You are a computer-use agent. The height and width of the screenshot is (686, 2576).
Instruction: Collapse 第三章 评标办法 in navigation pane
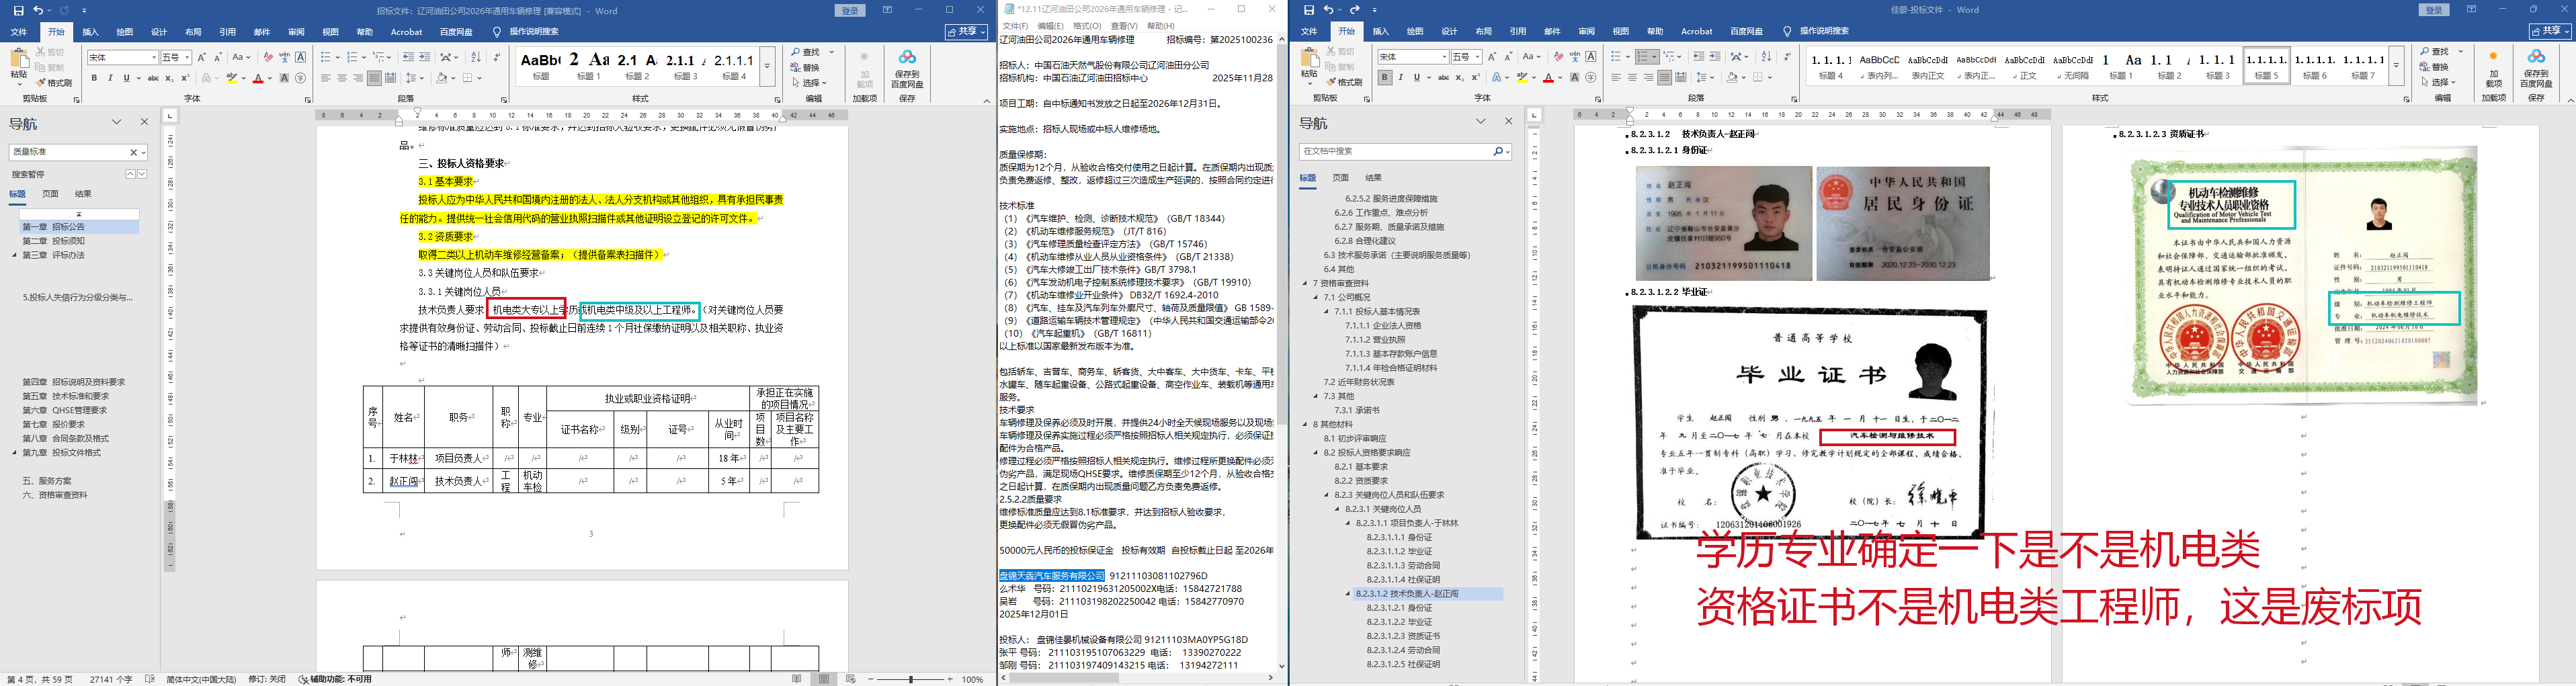[15, 255]
